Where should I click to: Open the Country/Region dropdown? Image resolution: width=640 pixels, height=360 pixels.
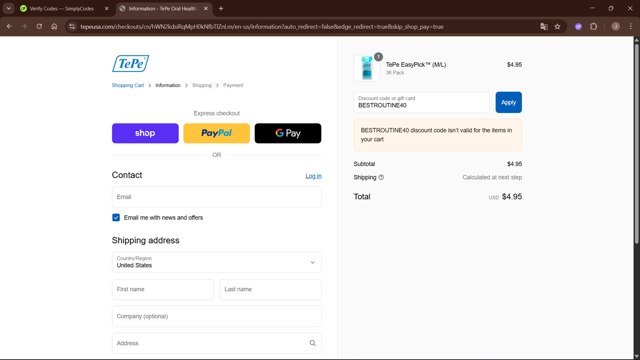(x=217, y=262)
